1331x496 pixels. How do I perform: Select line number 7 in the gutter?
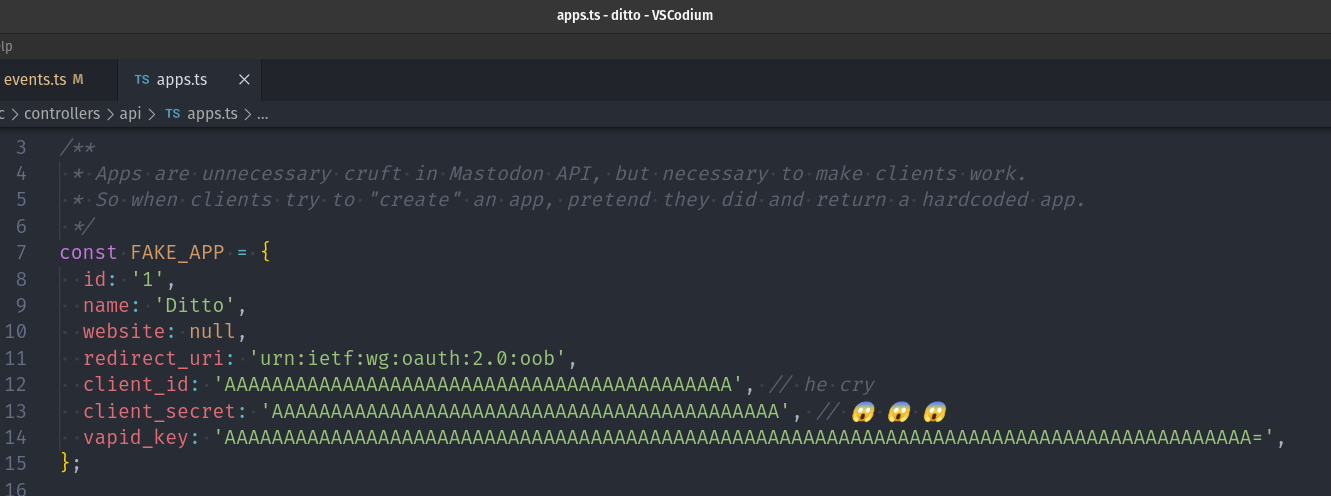(22, 252)
